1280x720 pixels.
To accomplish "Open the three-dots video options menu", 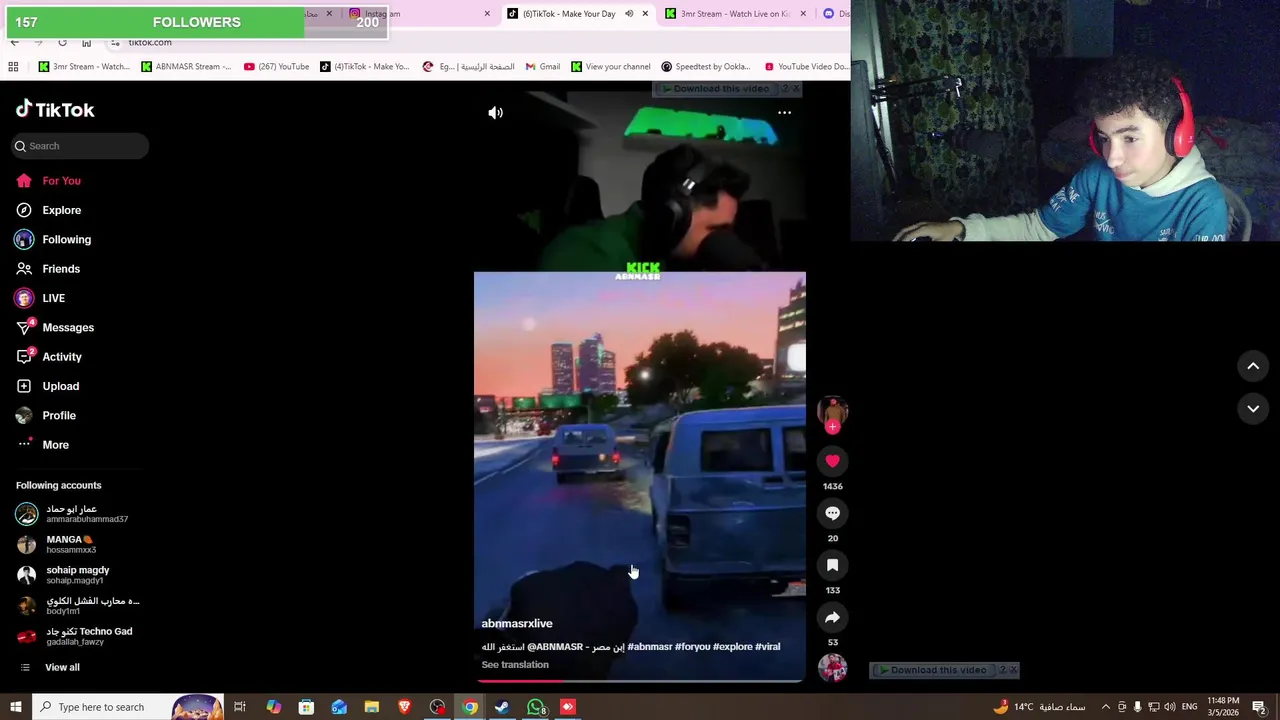I will click(x=784, y=113).
